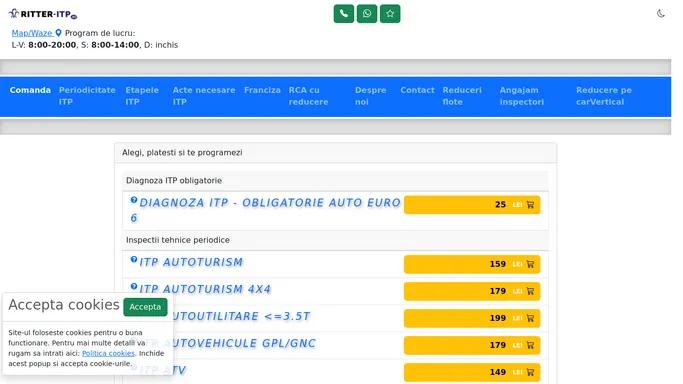Viewport: 683px width, 384px height.
Task: Click Accepta cookies button
Action: 145,307
